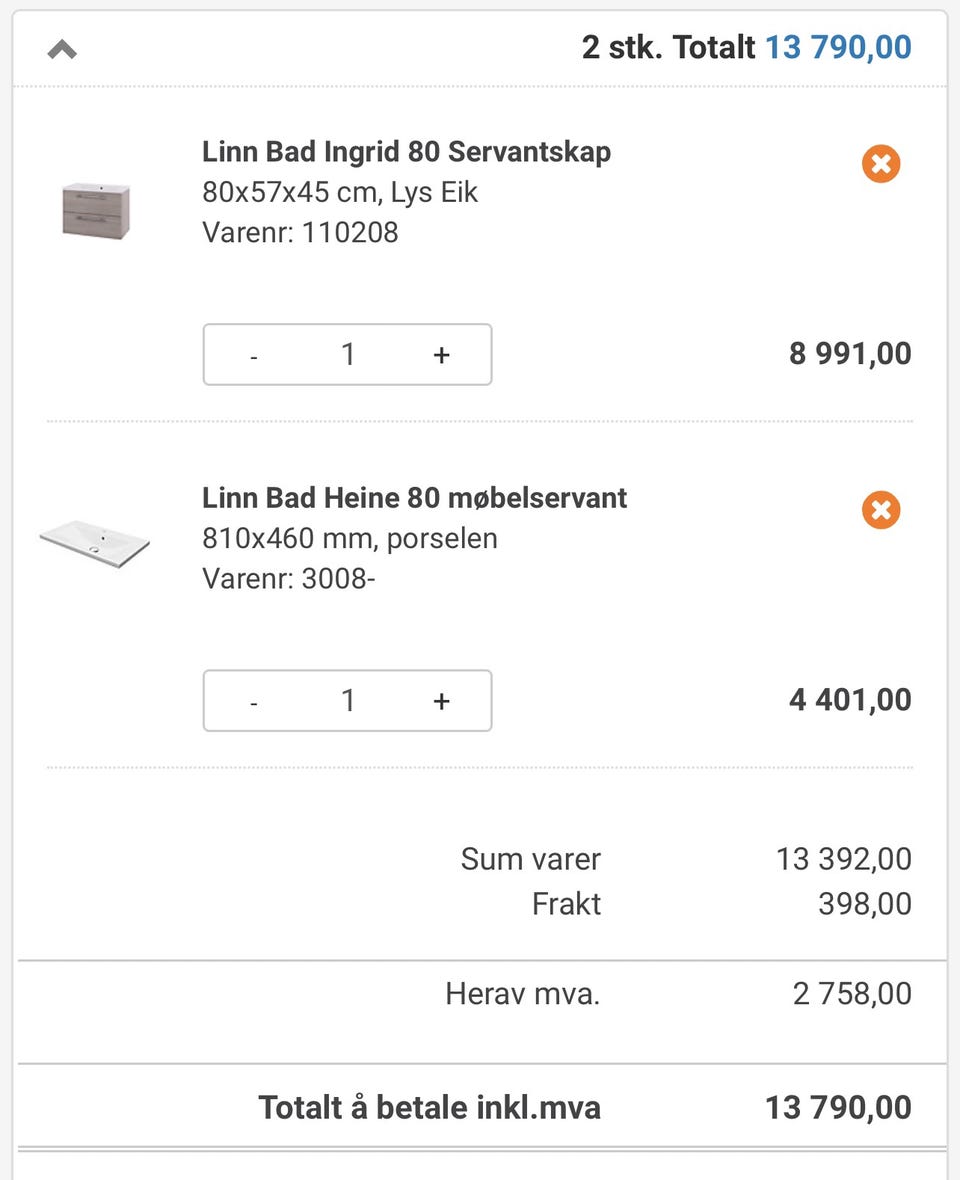960x1180 pixels.
Task: Decrease quantity of Ingrid 80 Servantskap
Action: click(x=254, y=355)
